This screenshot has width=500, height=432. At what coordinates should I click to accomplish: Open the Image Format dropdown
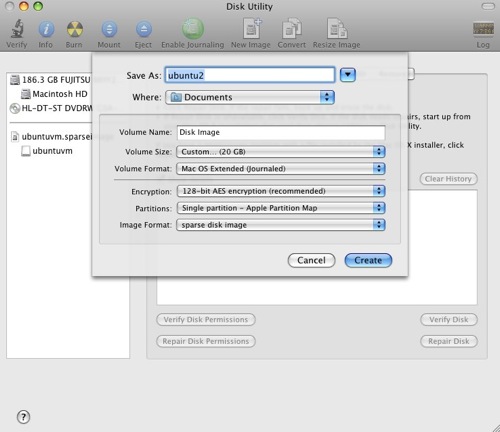(x=281, y=225)
